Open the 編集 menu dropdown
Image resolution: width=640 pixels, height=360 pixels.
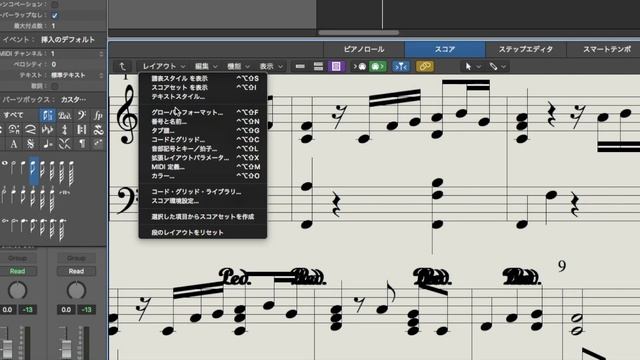(x=206, y=67)
